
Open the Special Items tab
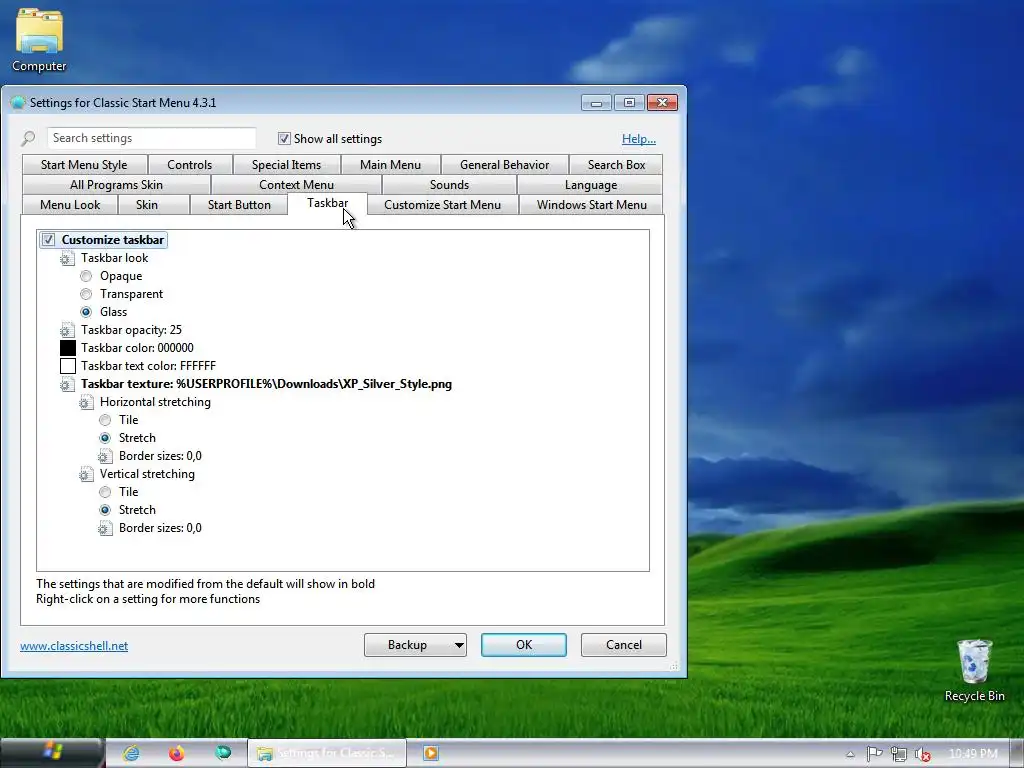point(287,165)
